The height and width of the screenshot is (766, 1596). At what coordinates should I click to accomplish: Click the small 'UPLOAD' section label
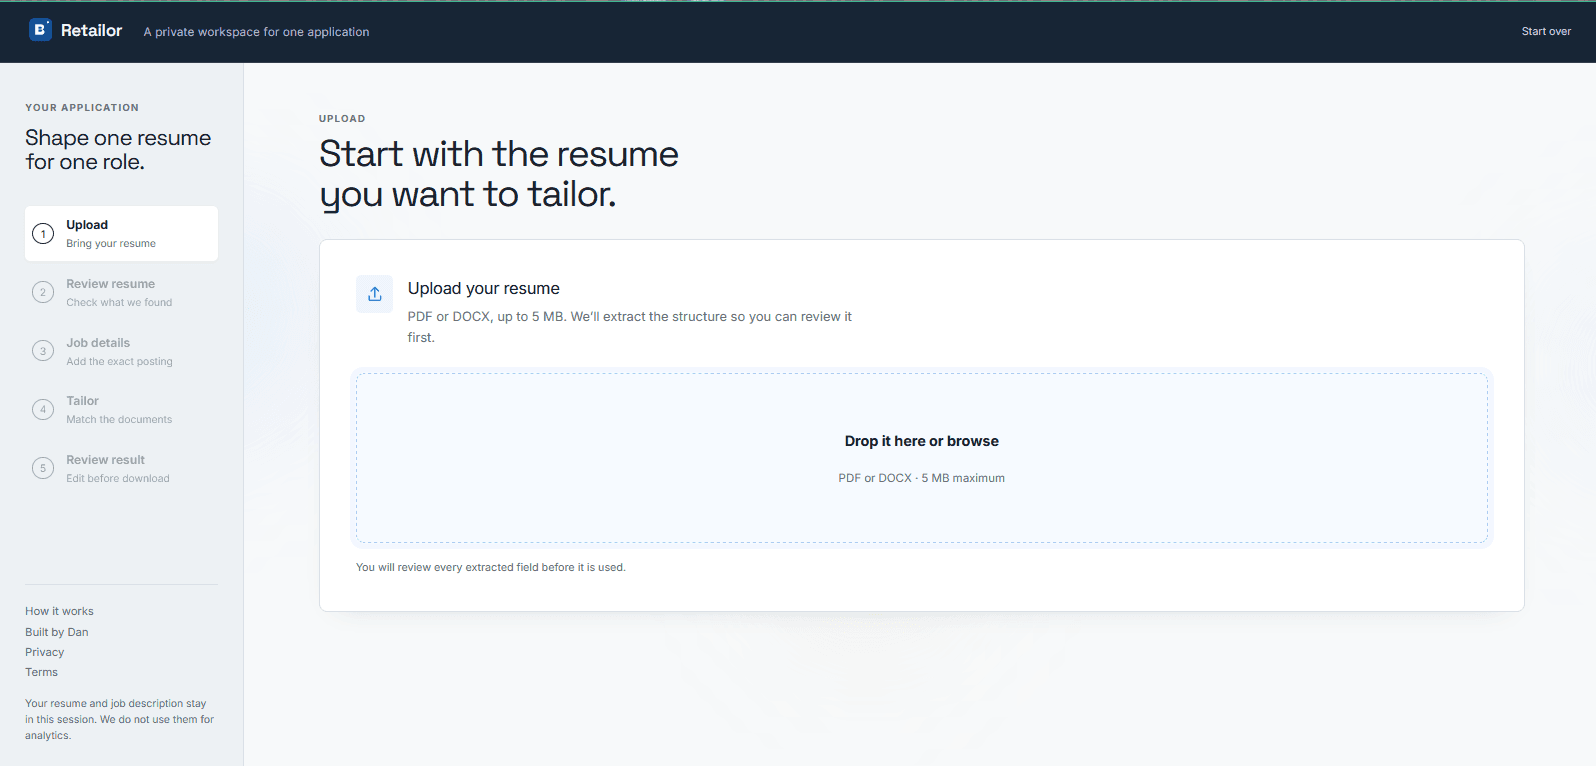[x=342, y=119]
